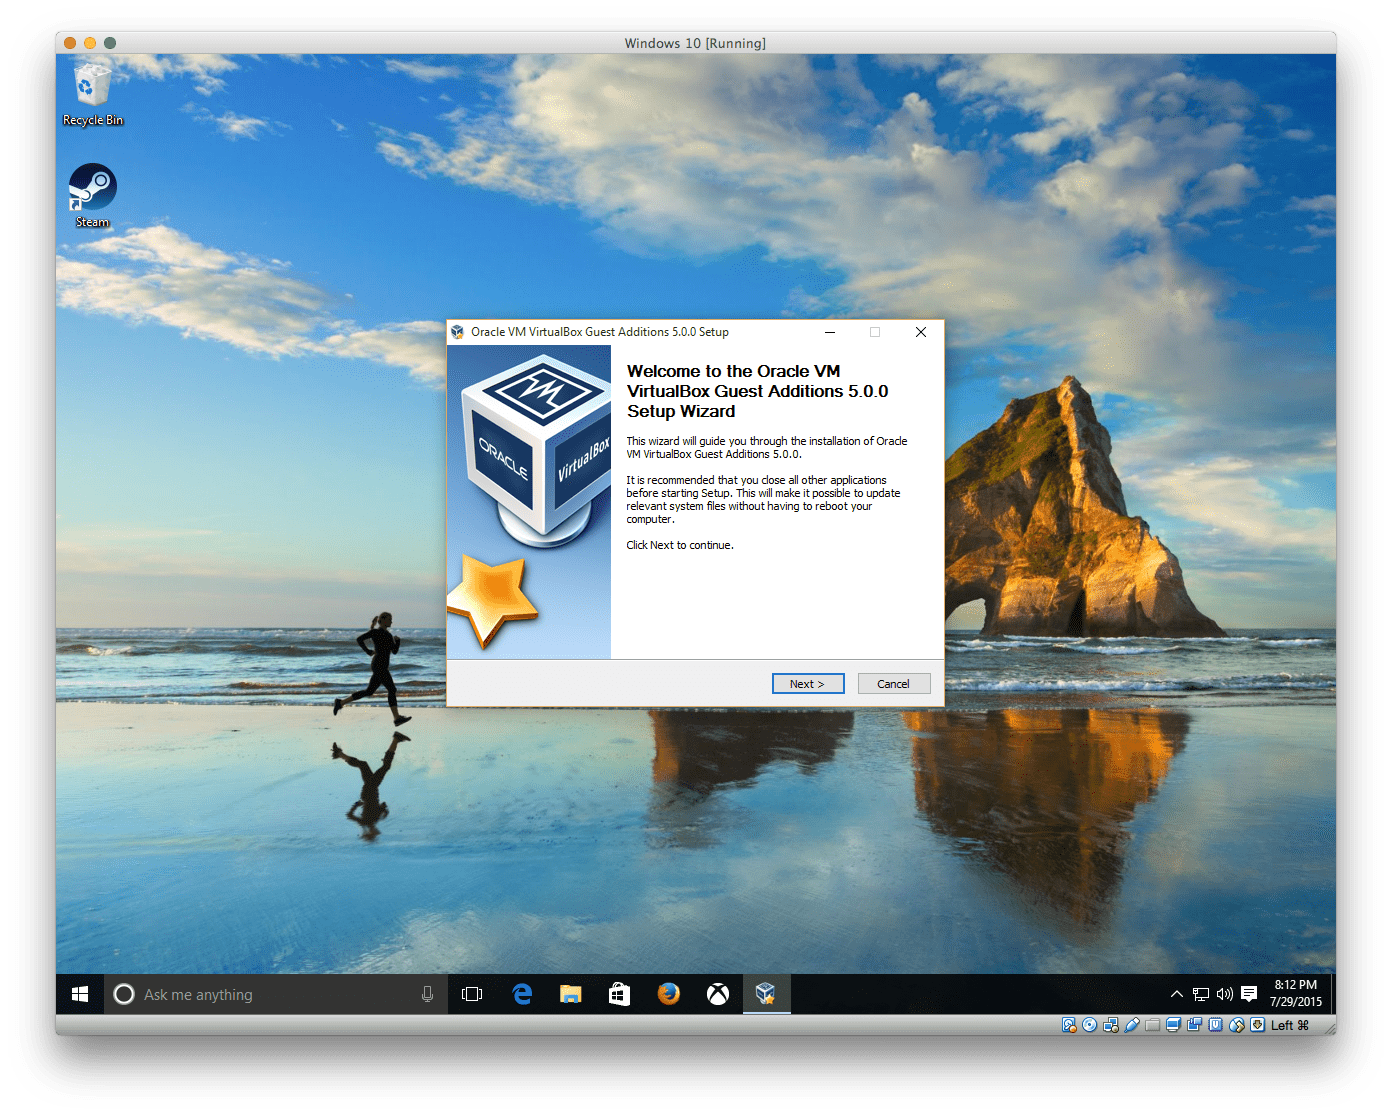The height and width of the screenshot is (1115, 1392).
Task: Expand hidden system tray icons
Action: point(1177,993)
